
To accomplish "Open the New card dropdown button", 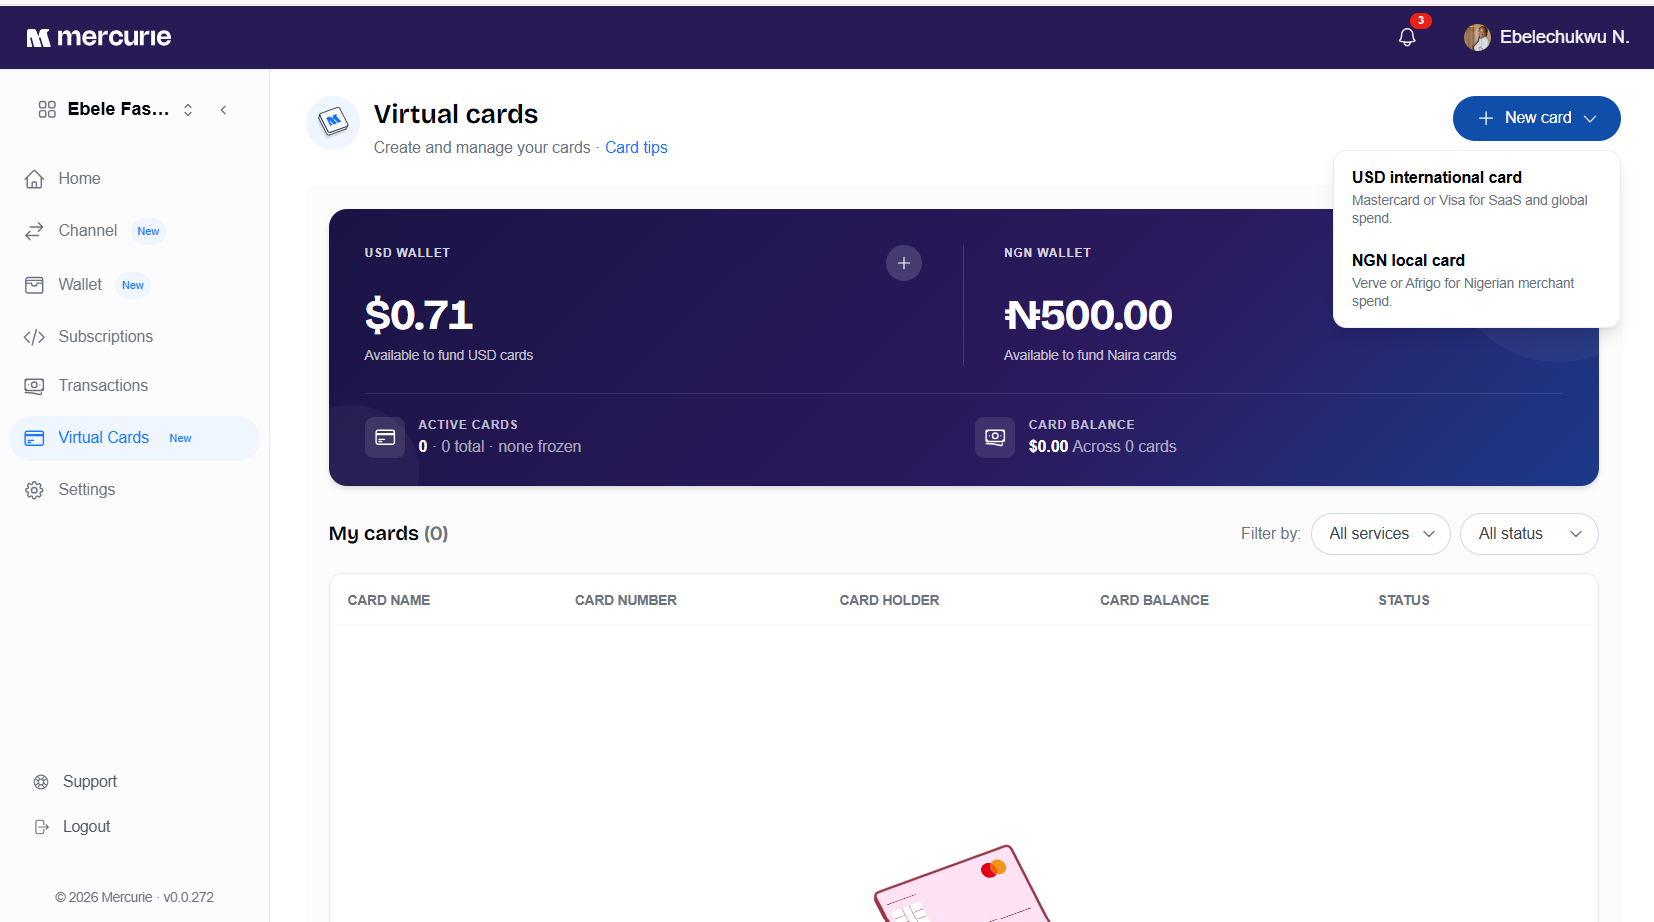I will [x=1536, y=118].
